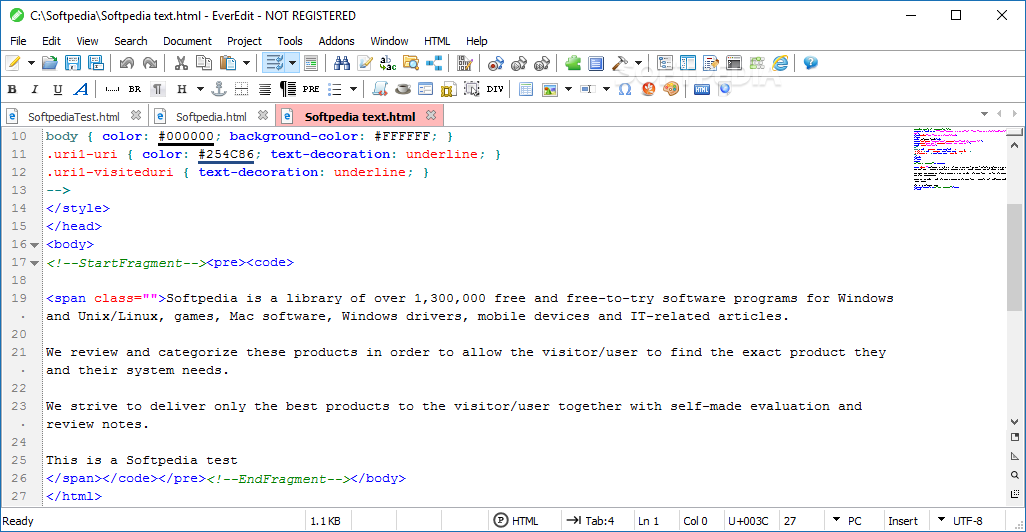Insert DIV tag from toolbar
This screenshot has height=532, width=1026.
495,89
